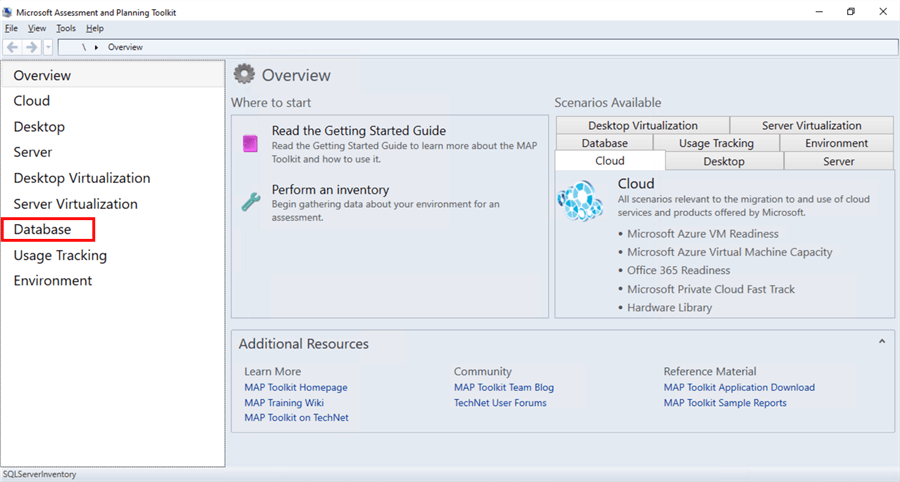The height and width of the screenshot is (482, 900).
Task: Open TechNet User Forums link
Action: point(500,403)
